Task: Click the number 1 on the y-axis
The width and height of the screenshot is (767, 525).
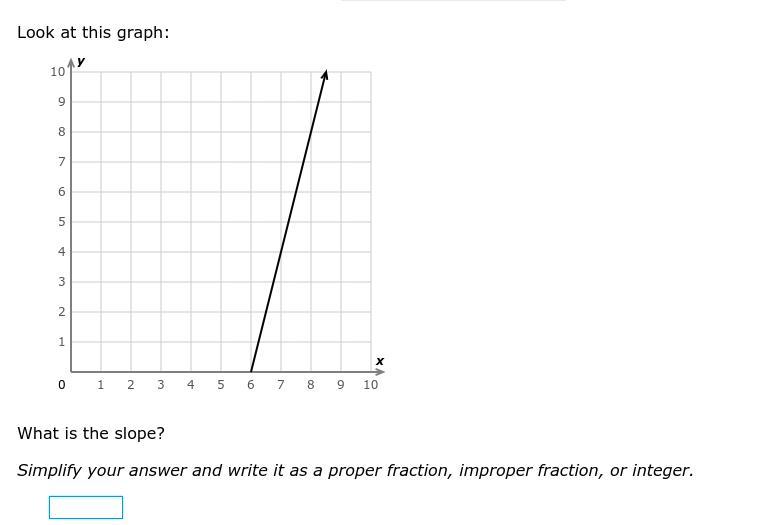Action: 62,342
